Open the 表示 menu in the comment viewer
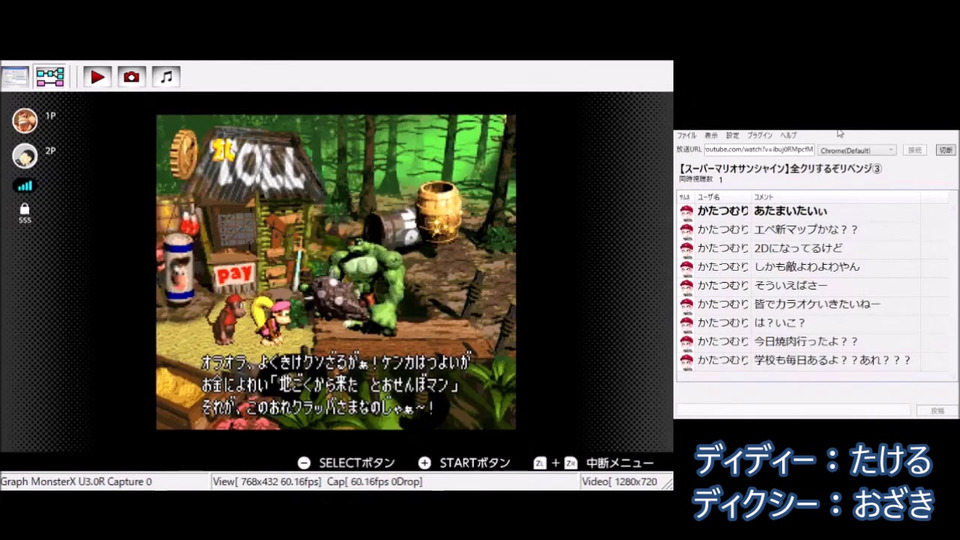960x540 pixels. click(x=711, y=135)
